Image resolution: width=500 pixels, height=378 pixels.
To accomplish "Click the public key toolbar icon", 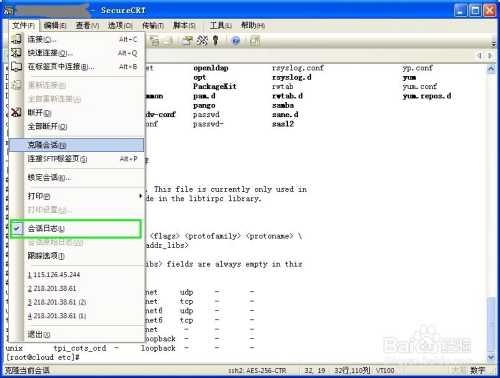I will click(x=216, y=41).
